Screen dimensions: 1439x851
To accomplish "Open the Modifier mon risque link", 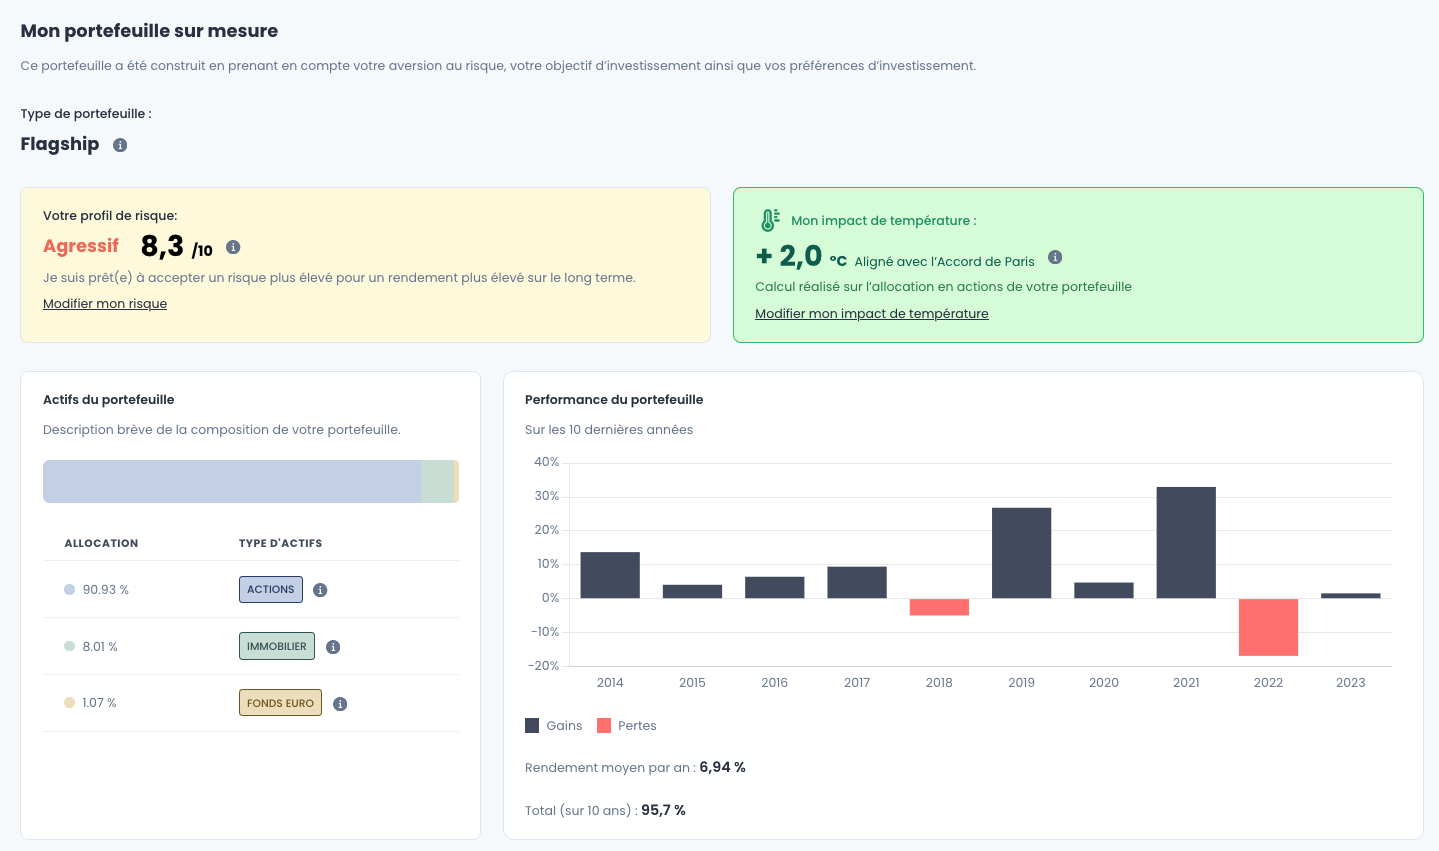I will click(x=104, y=303).
